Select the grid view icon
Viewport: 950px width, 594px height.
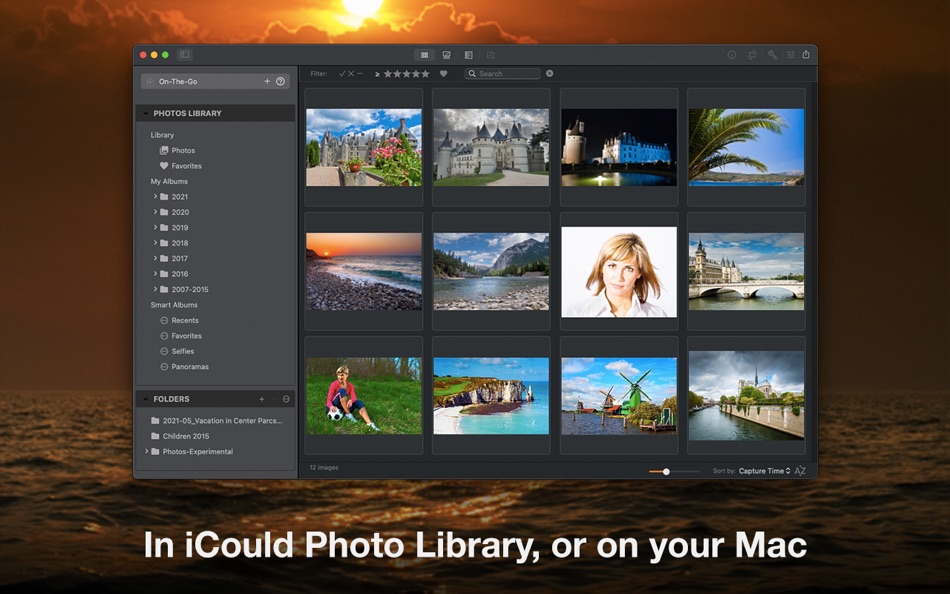424,55
